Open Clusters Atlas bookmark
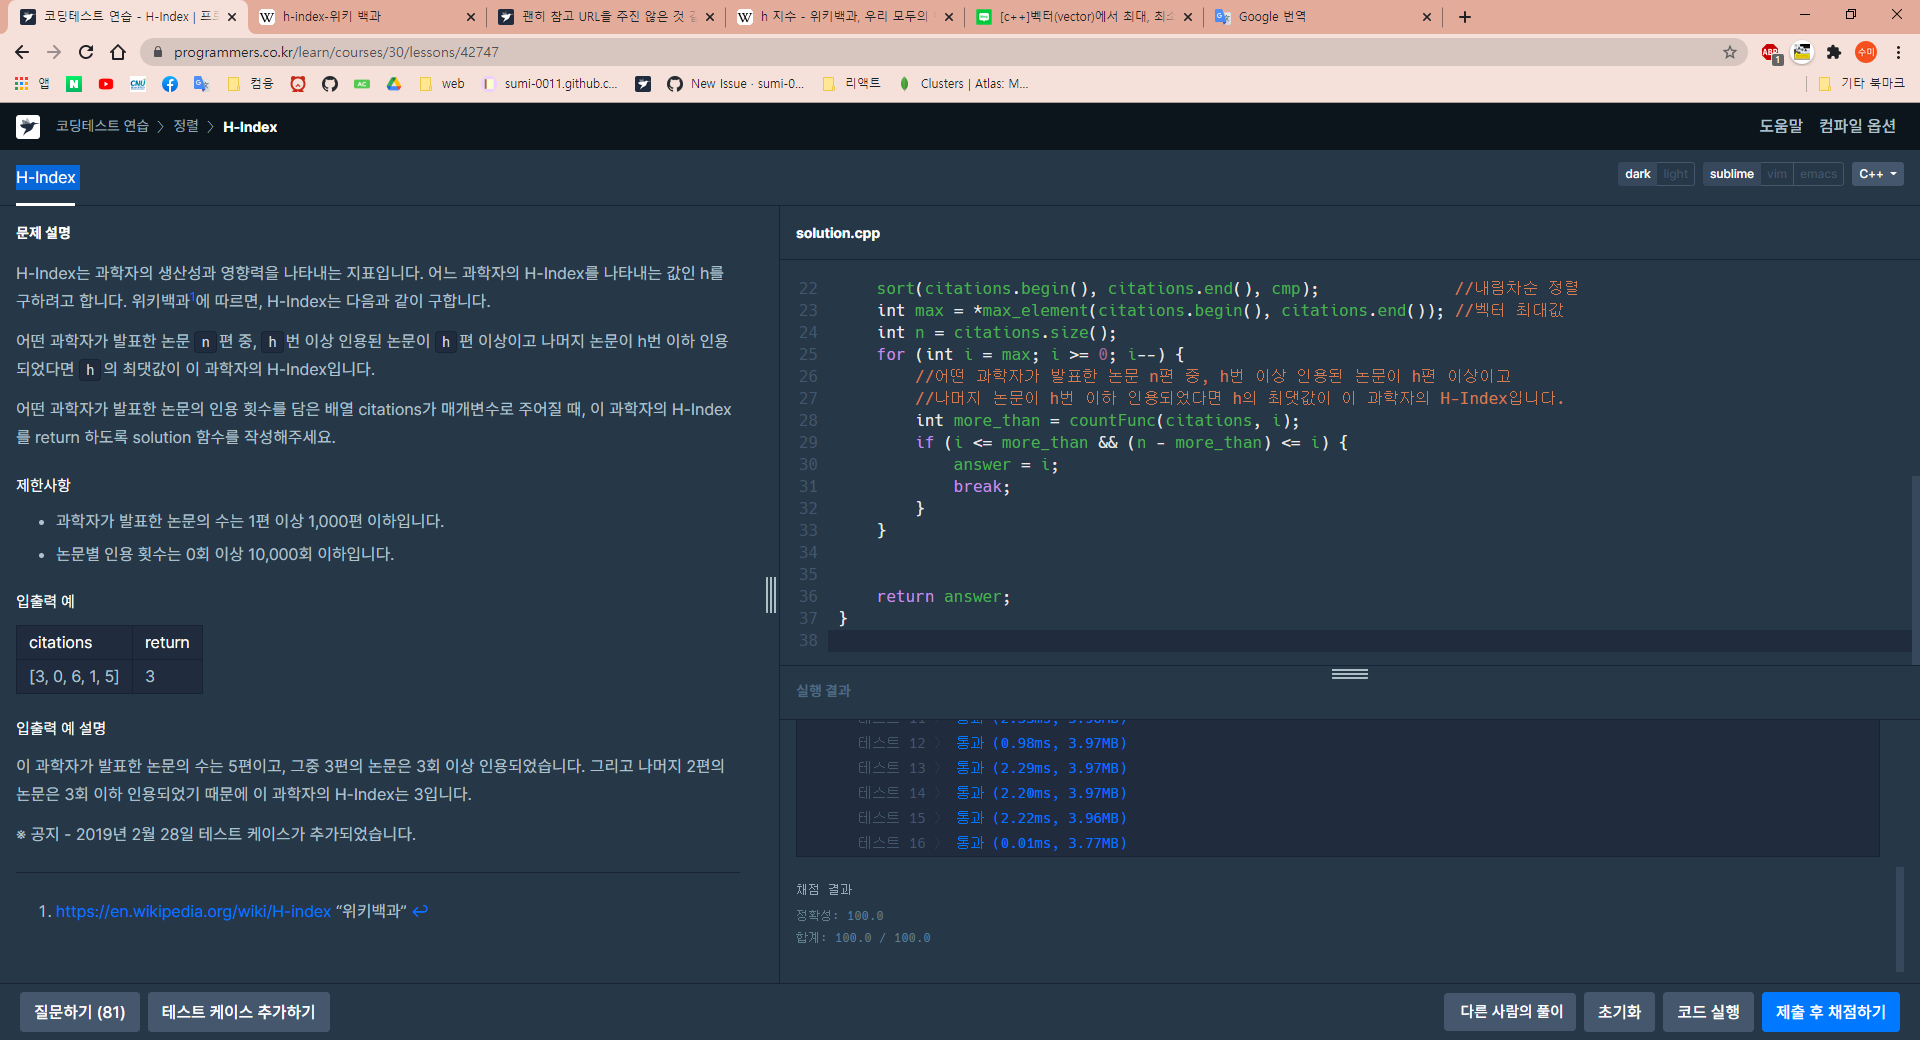The height and width of the screenshot is (1040, 1920). (963, 84)
